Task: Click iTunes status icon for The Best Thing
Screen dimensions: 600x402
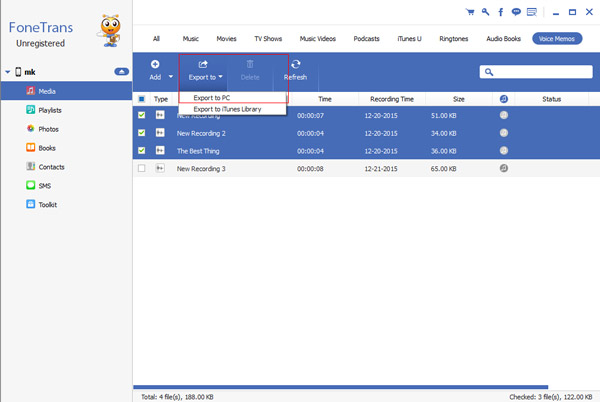Action: point(504,150)
